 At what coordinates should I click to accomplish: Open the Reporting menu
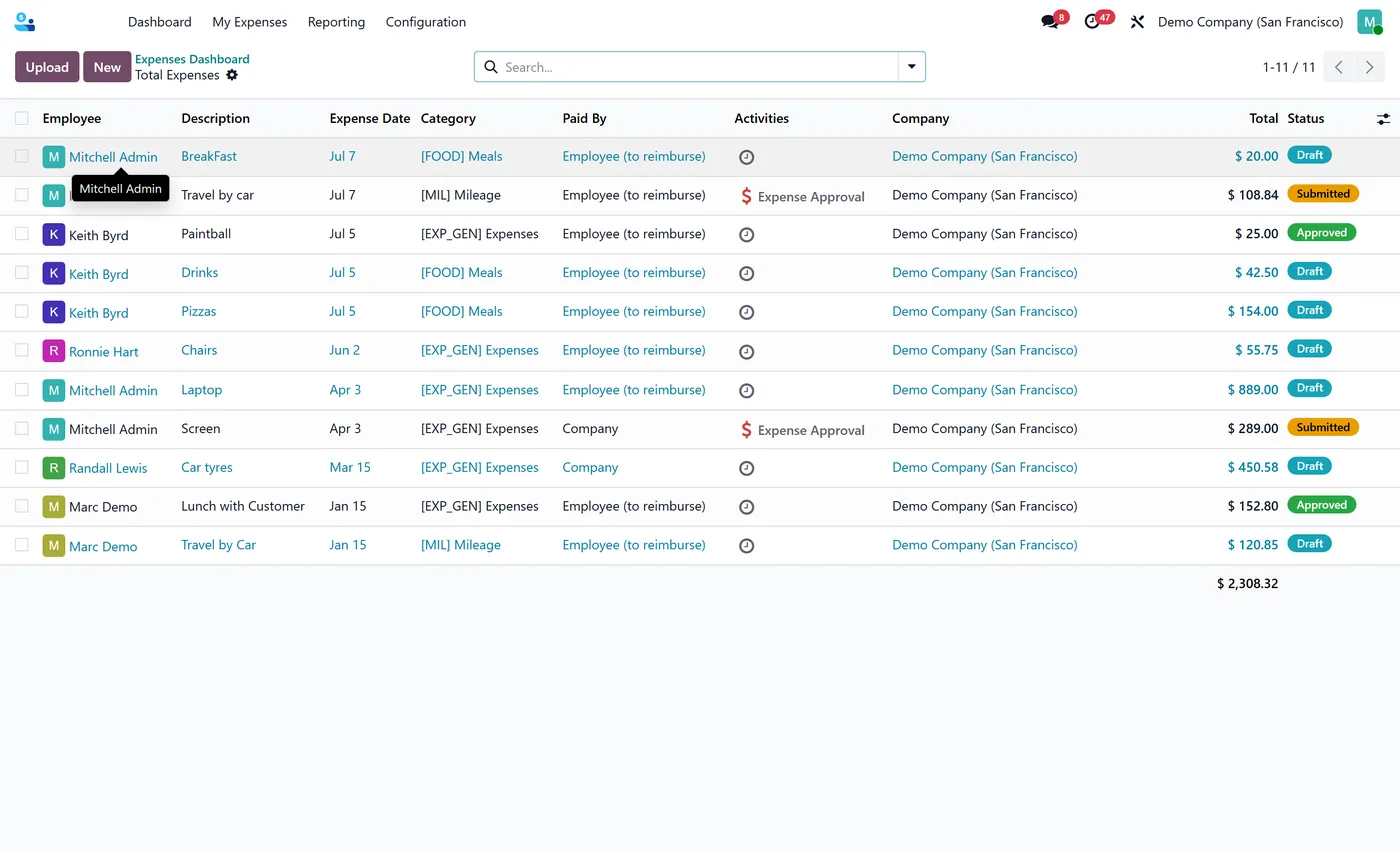(x=336, y=22)
